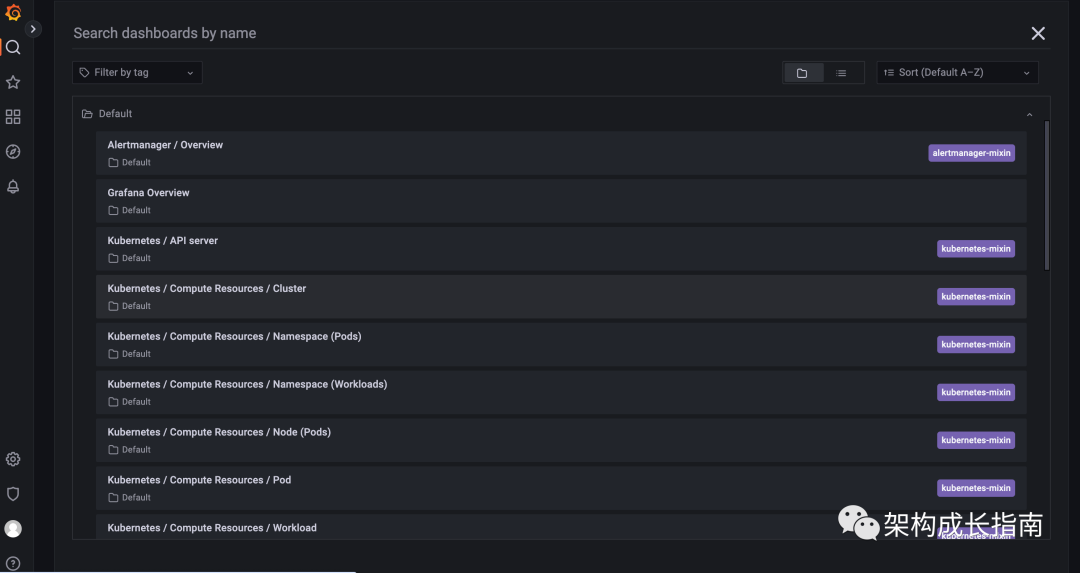1080x573 pixels.
Task: Open the Search dashboards sidebar icon
Action: [13, 48]
